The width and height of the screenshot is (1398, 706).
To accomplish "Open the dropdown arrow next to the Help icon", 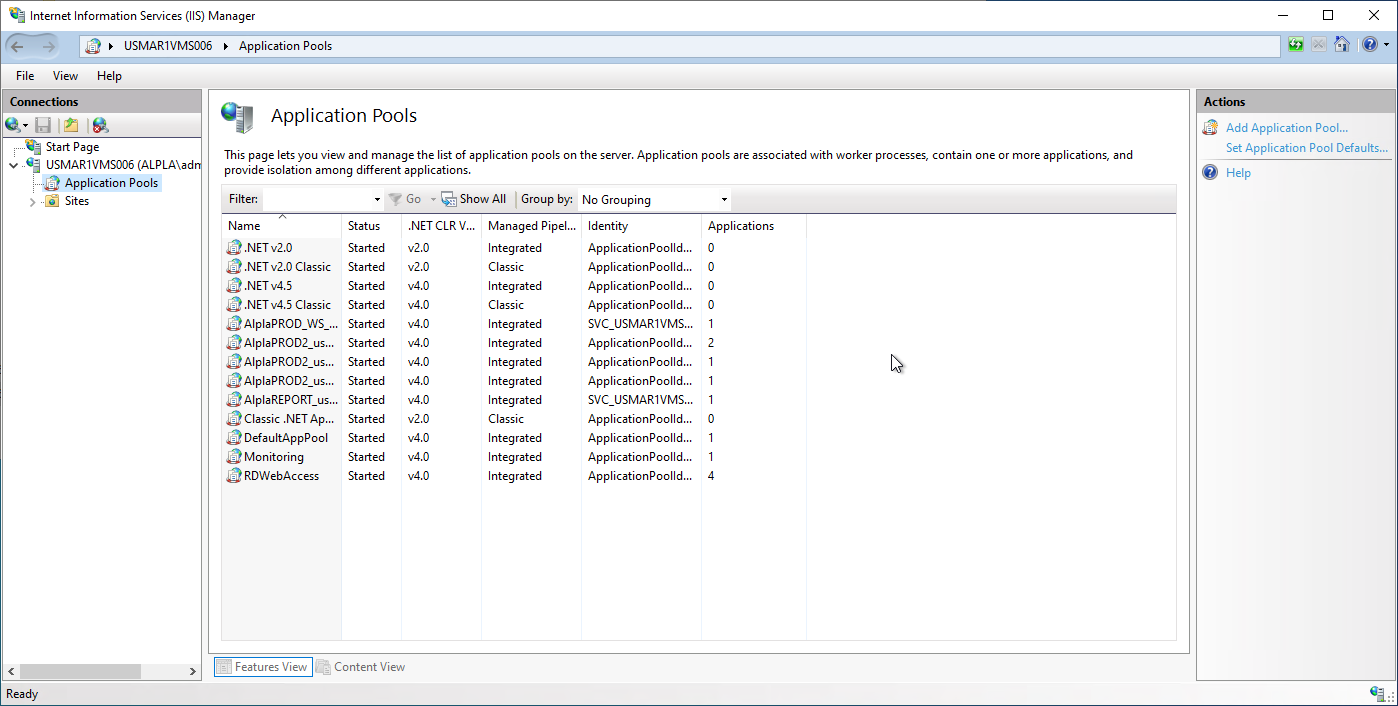I will (1384, 46).
